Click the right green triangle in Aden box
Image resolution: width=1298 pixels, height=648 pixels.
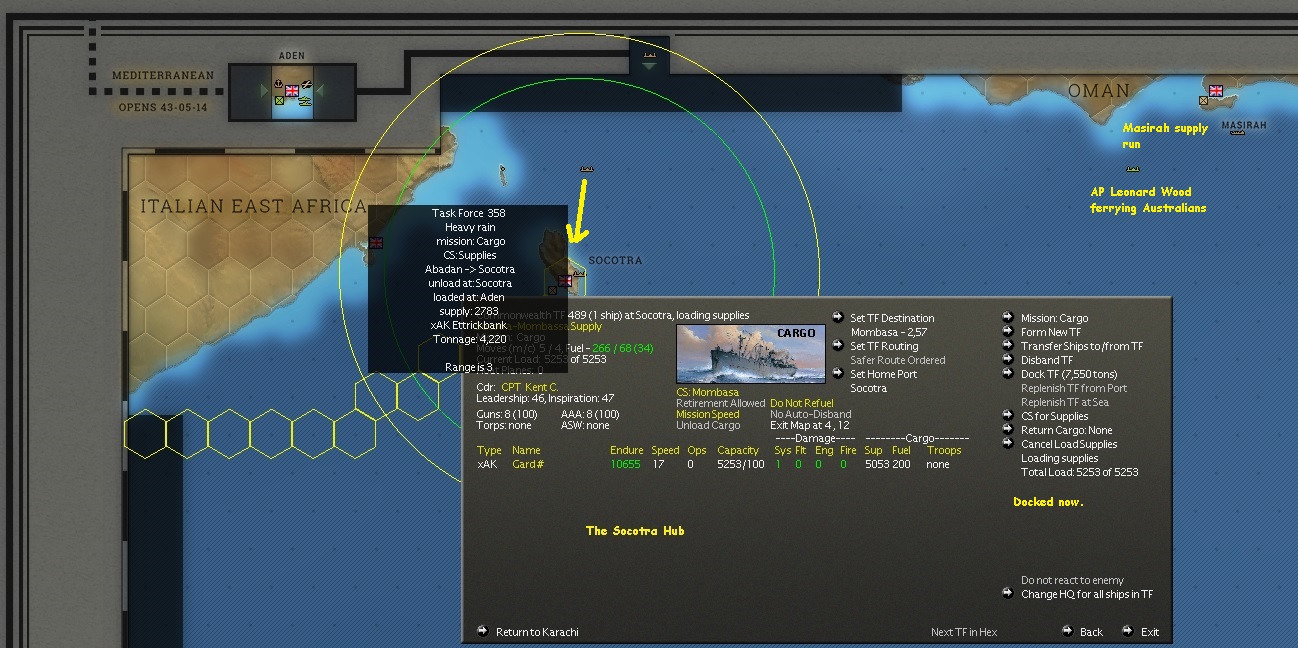[x=320, y=91]
